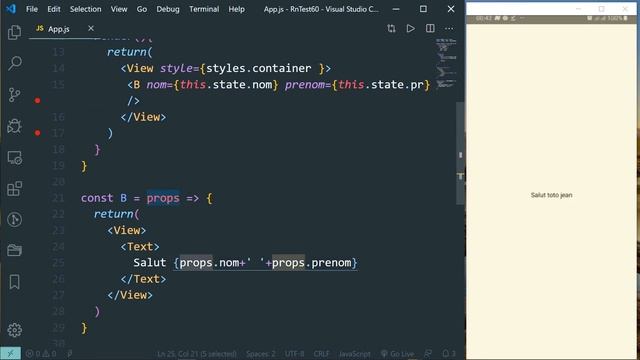The width and height of the screenshot is (640, 360).
Task: Change the JavaScript language mode
Action: tap(354, 353)
